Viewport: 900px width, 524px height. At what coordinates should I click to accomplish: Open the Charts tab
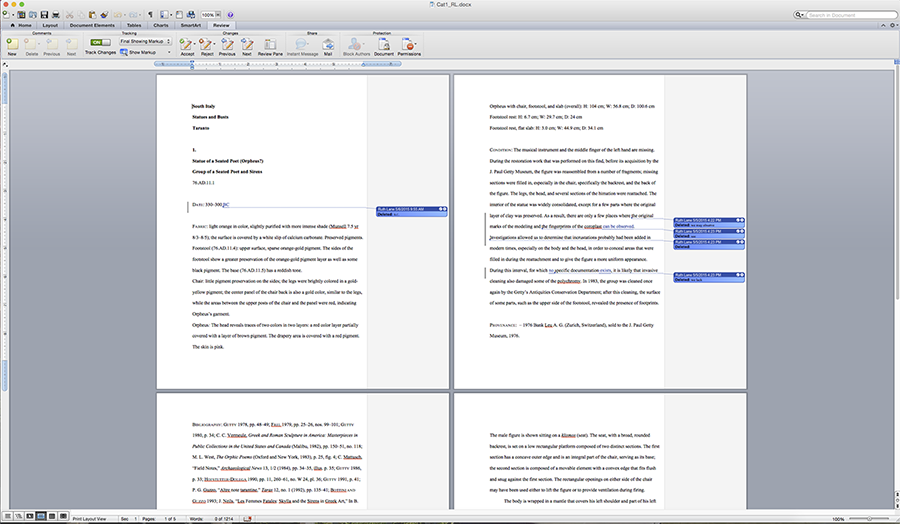161,25
